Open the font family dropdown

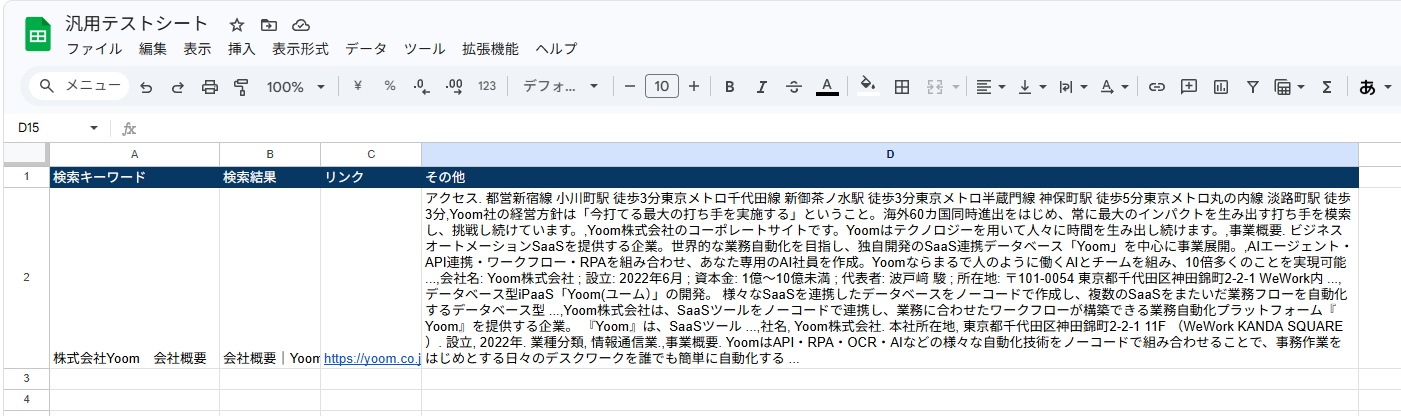tap(561, 87)
